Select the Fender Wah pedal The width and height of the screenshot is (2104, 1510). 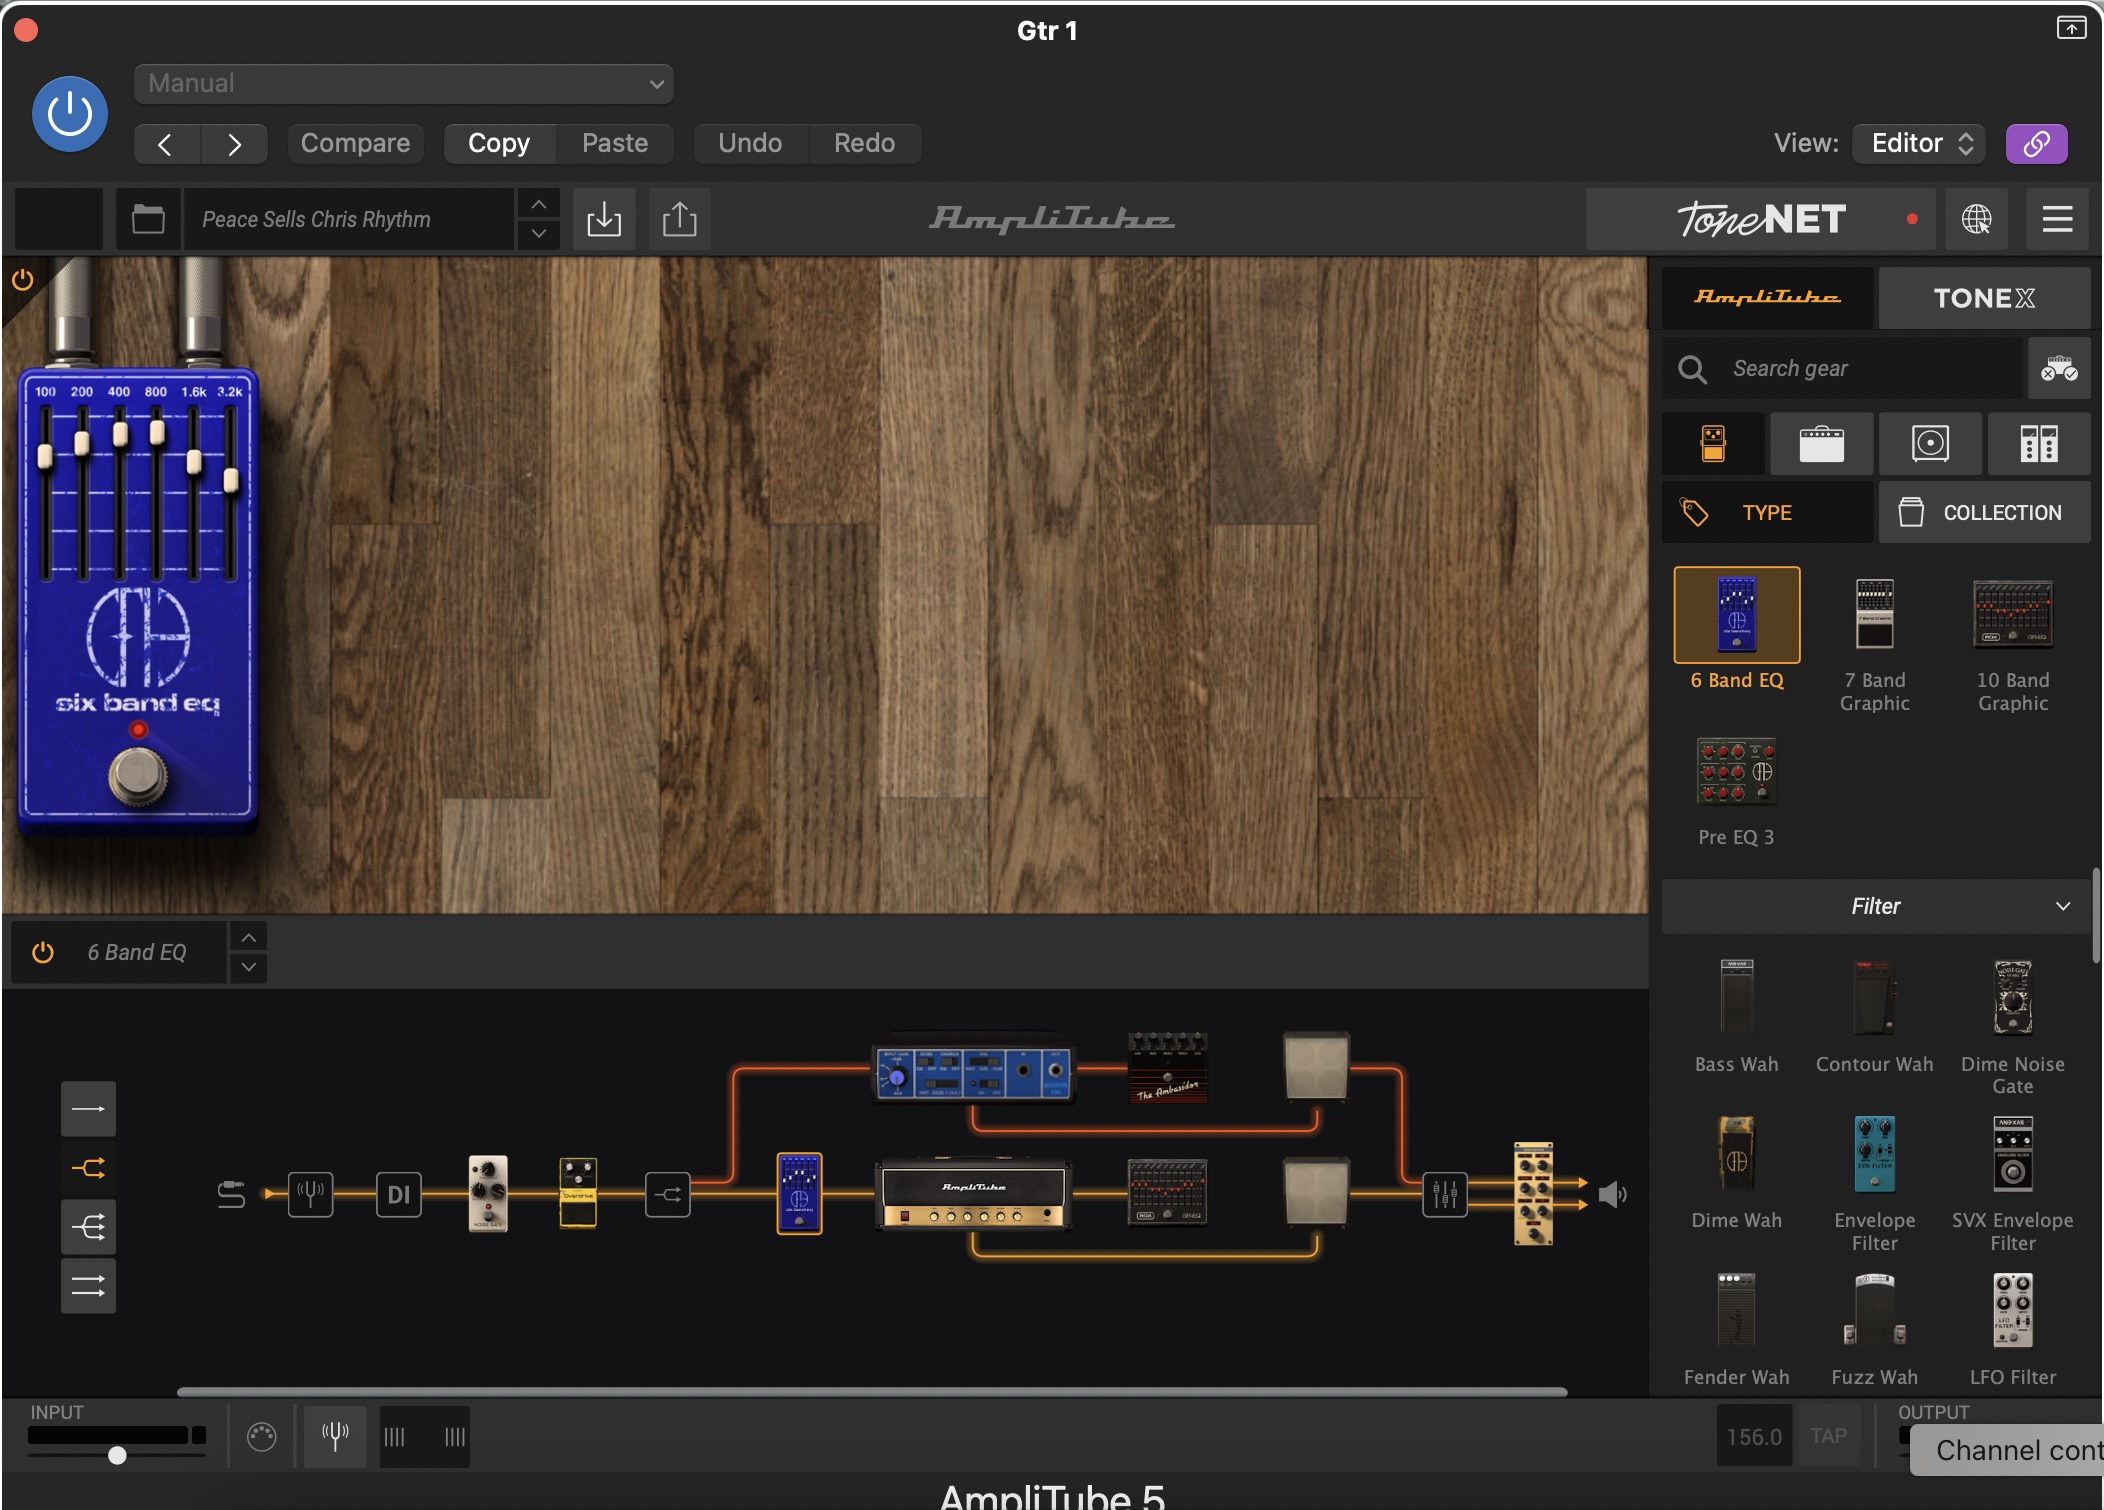pyautogui.click(x=1737, y=1310)
